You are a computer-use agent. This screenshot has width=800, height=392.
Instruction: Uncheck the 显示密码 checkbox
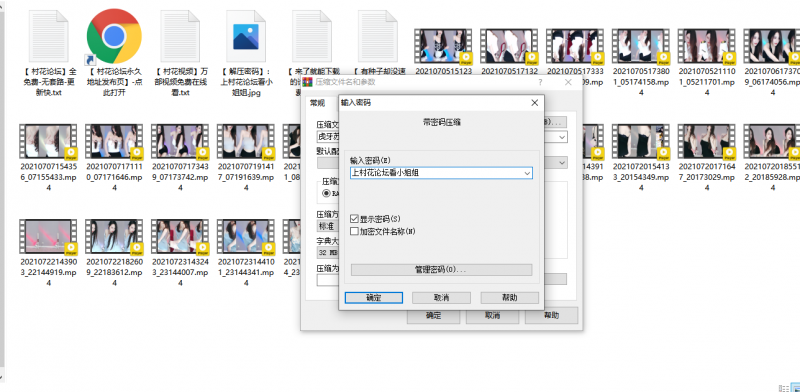tap(355, 219)
